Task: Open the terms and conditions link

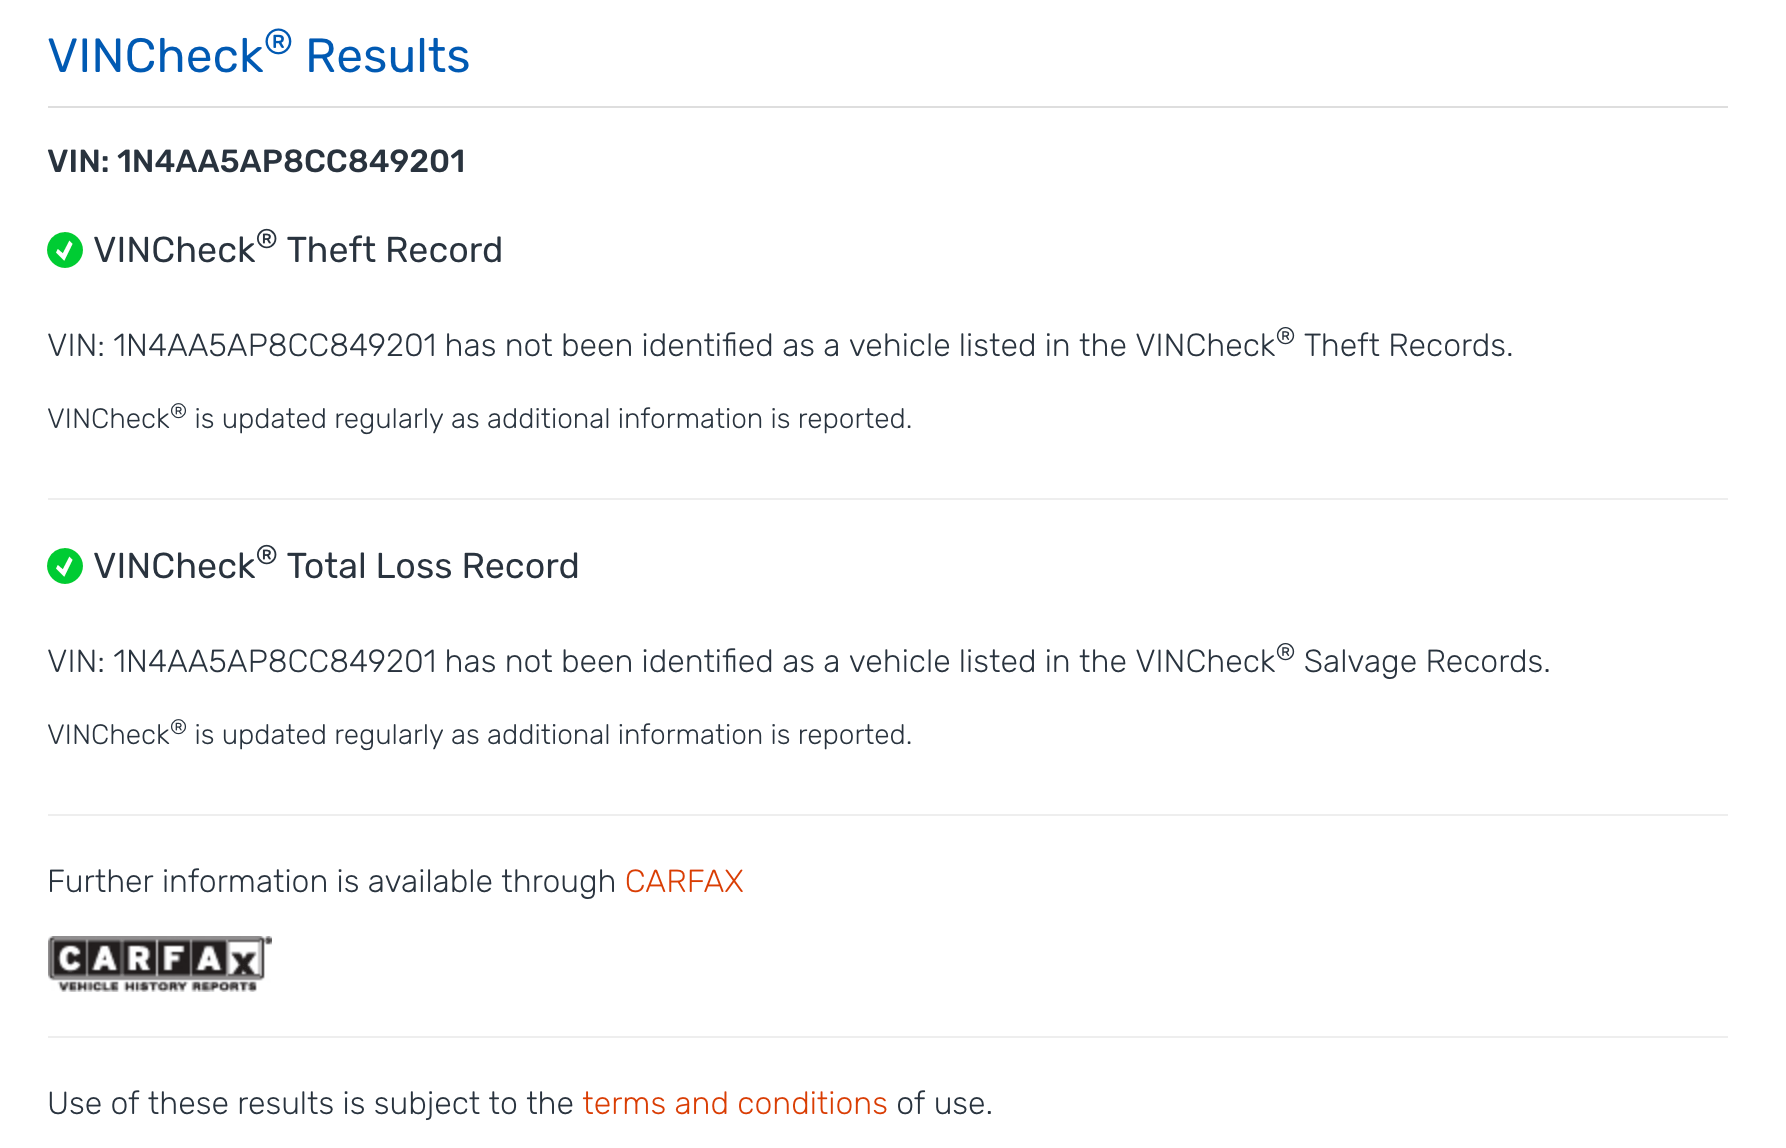Action: click(x=733, y=1103)
